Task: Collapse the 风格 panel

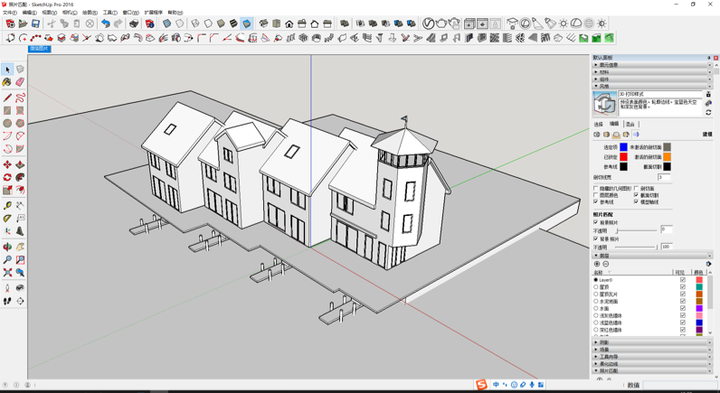Action: [652, 86]
